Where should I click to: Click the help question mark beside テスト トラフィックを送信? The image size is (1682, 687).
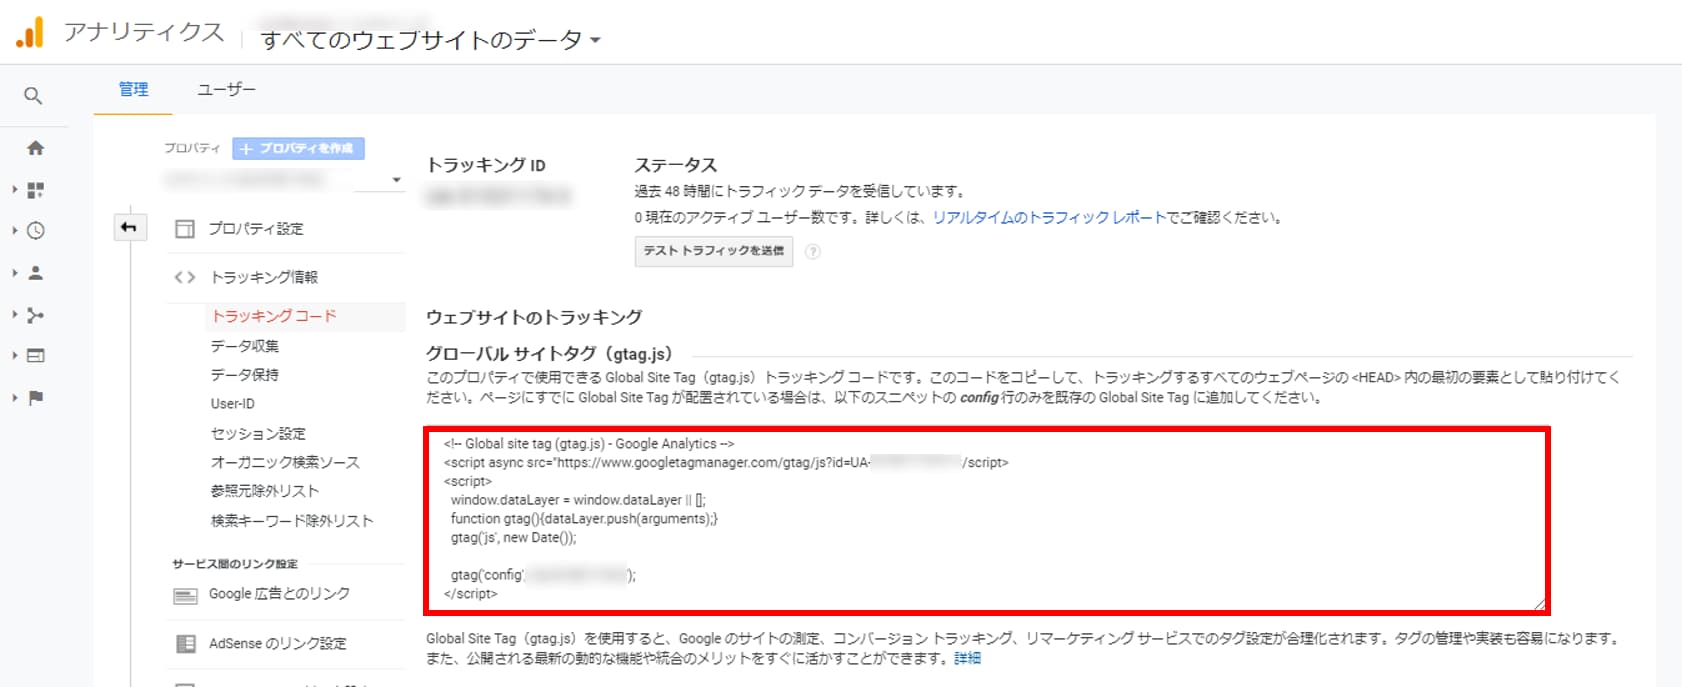(x=813, y=252)
